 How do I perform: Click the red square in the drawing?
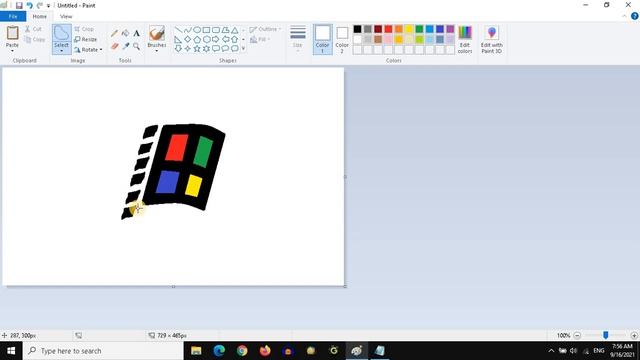176,147
